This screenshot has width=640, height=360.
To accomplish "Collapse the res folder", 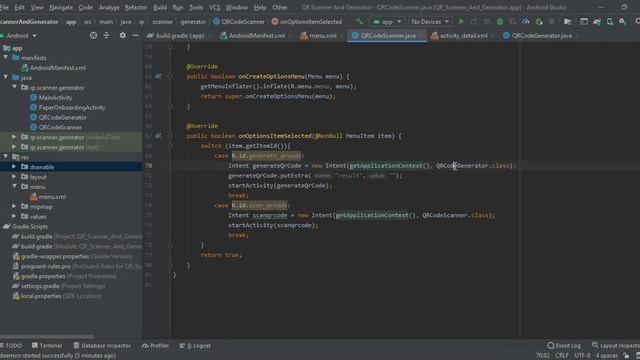I will coord(5,157).
